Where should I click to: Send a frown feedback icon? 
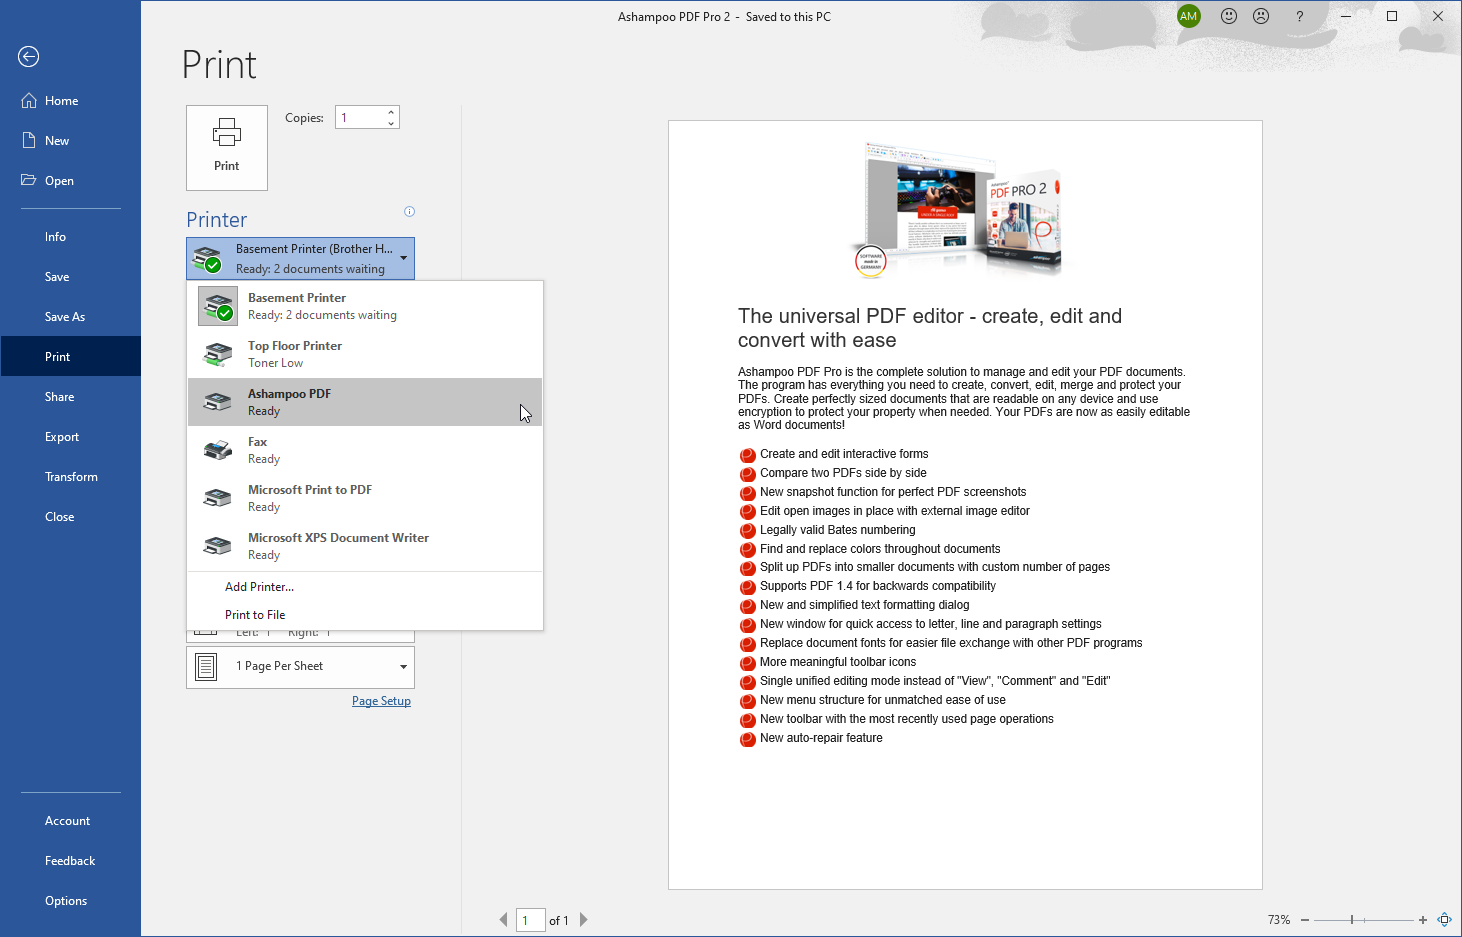point(1261,16)
